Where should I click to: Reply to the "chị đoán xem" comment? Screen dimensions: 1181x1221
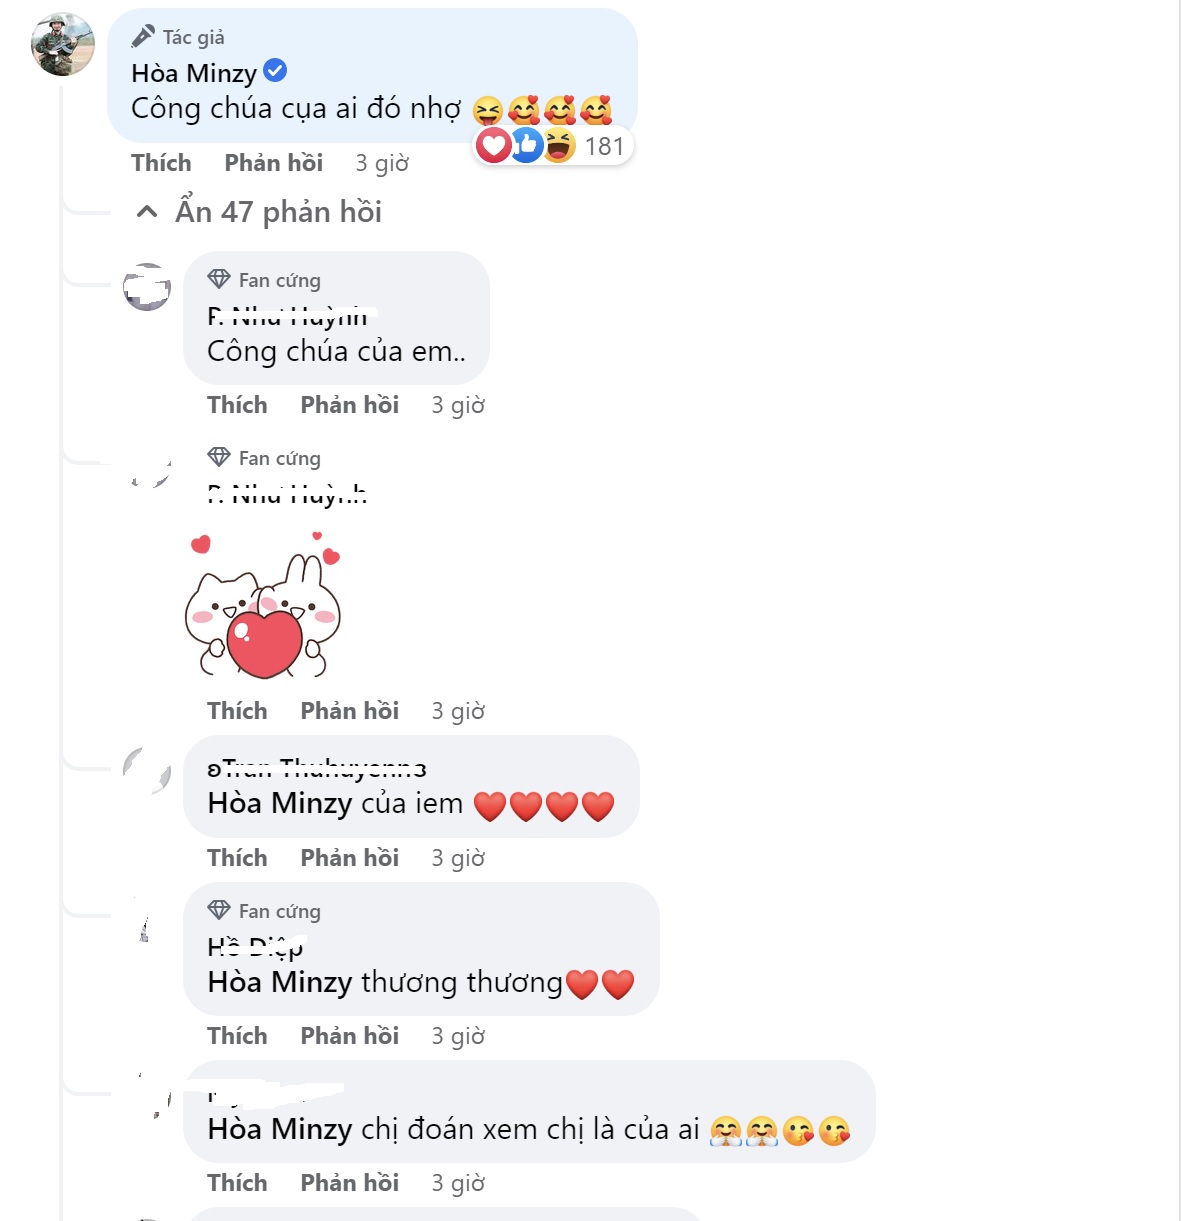[349, 1183]
